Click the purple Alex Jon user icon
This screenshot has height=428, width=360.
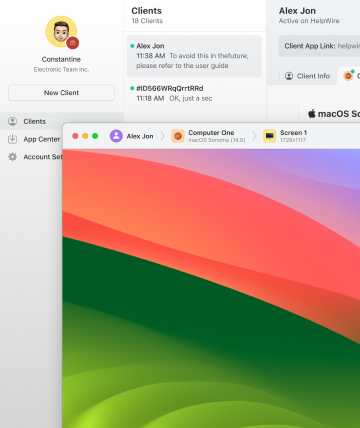coord(116,136)
